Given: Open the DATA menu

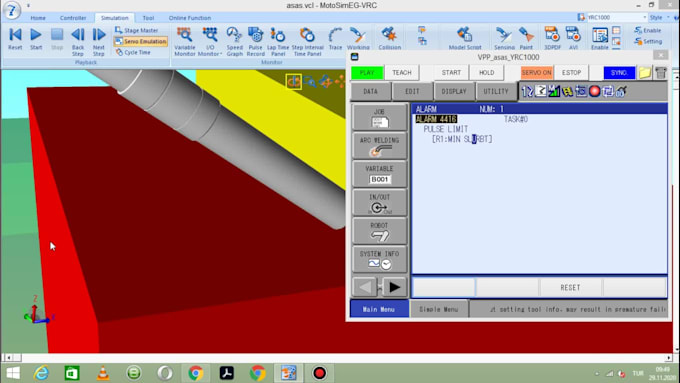Looking at the screenshot, I should [x=370, y=92].
